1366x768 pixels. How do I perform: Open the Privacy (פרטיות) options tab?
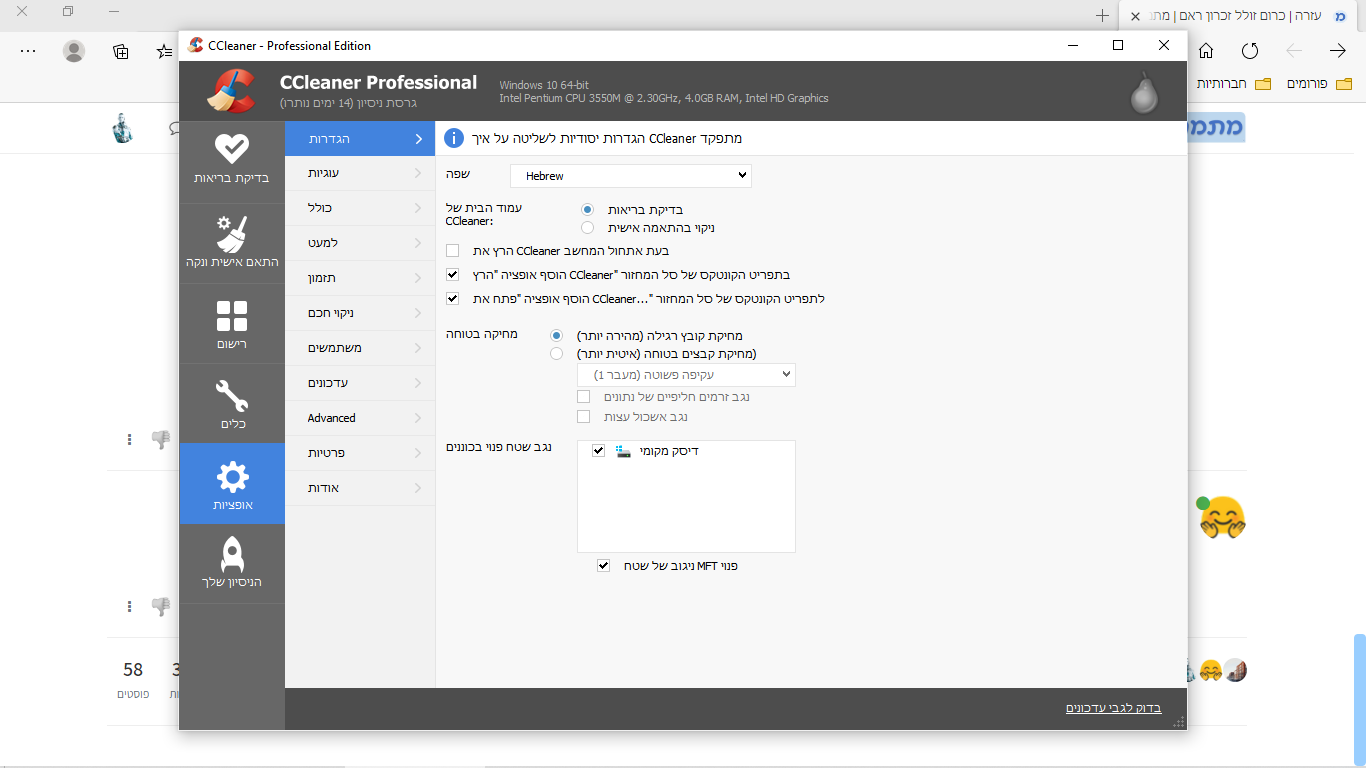[x=360, y=453]
